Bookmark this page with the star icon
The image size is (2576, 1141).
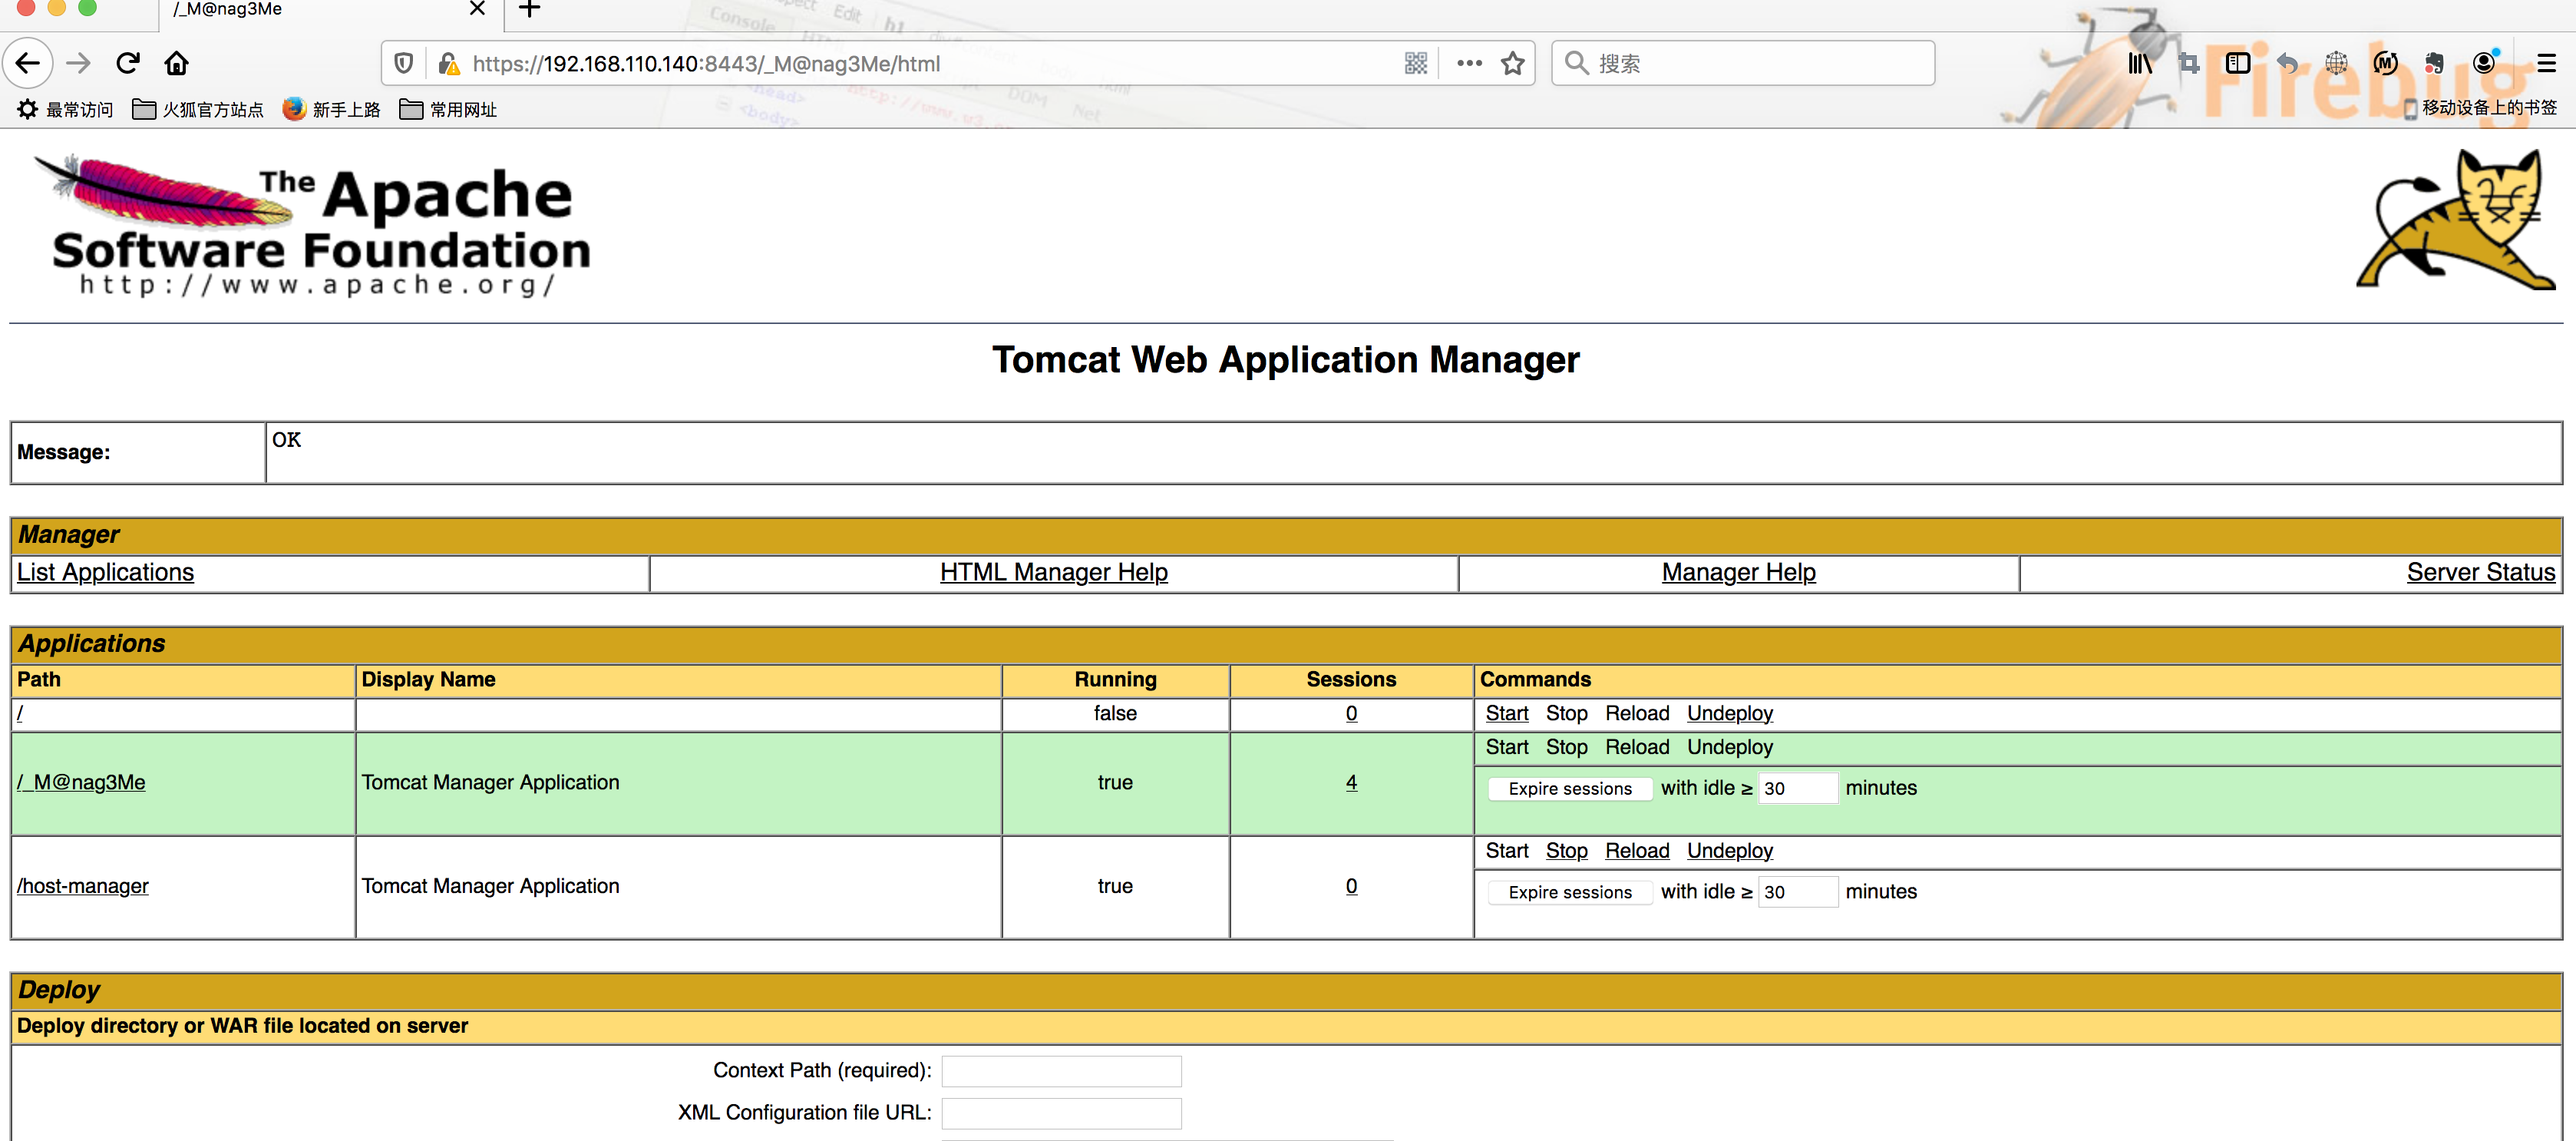(1513, 64)
